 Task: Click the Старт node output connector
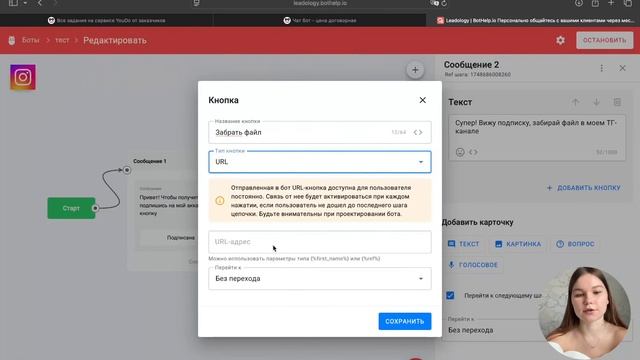pos(95,208)
